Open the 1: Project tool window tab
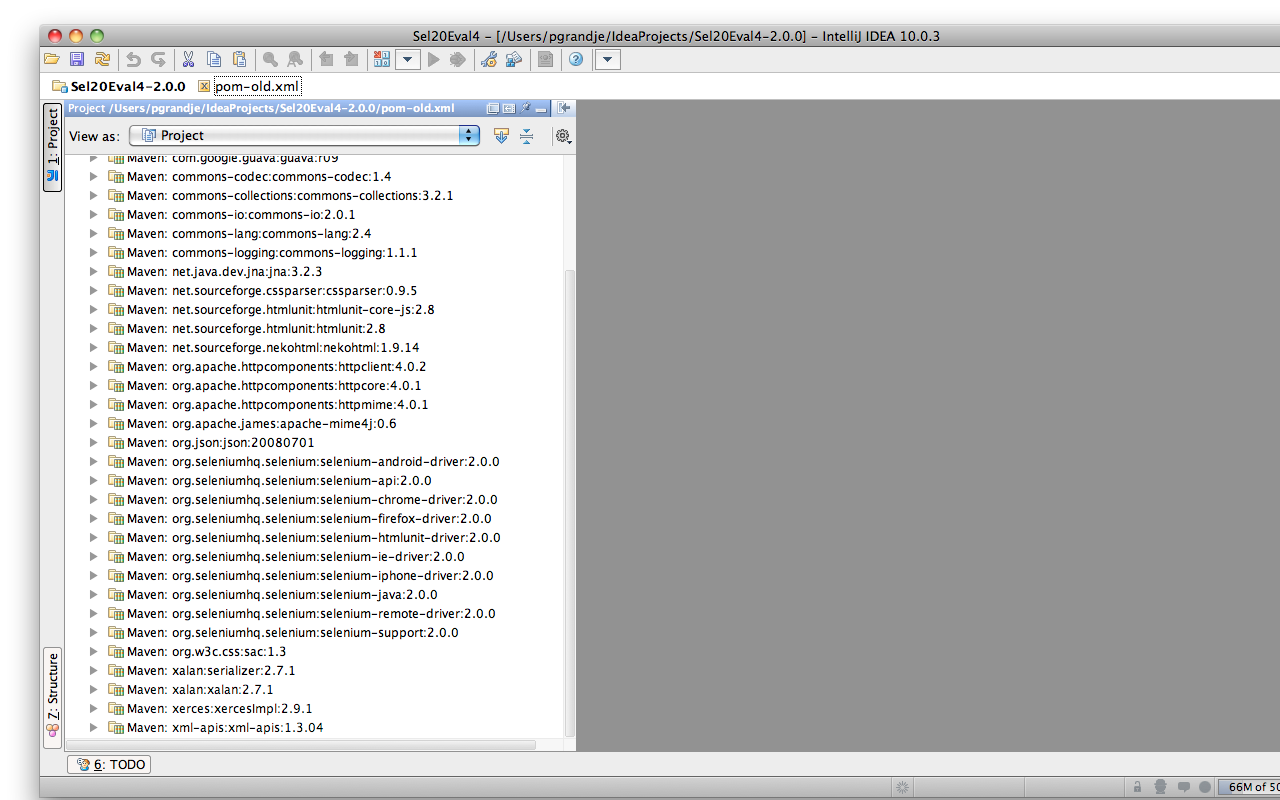 pos(52,146)
